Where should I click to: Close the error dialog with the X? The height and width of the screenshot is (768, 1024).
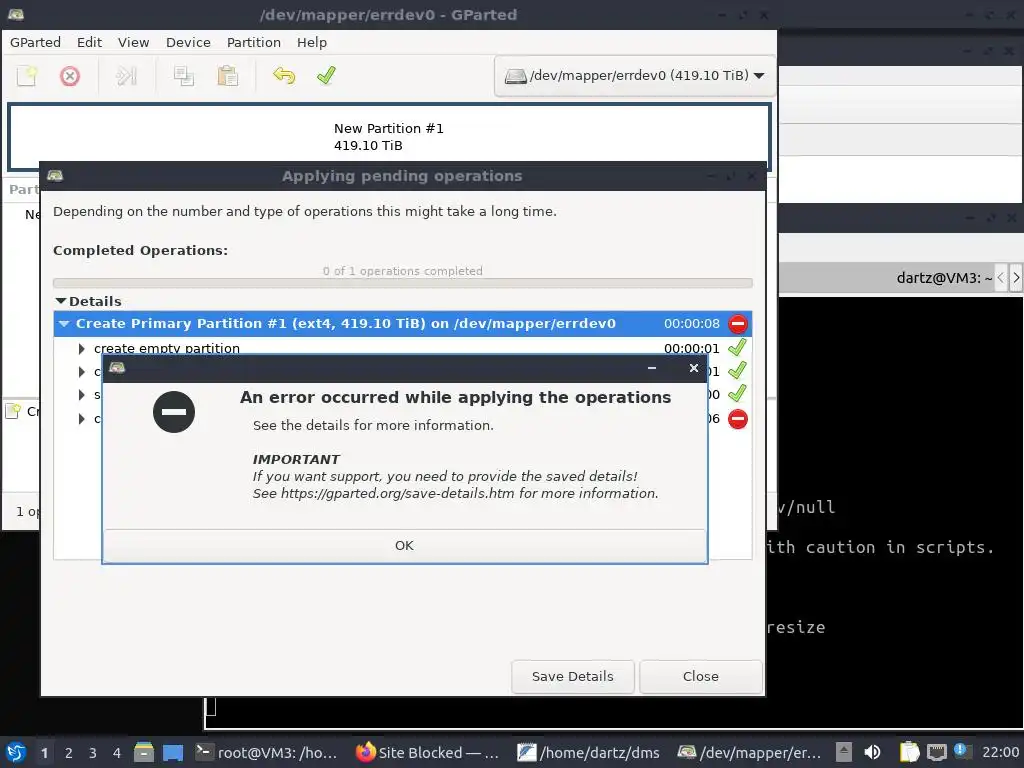point(694,368)
